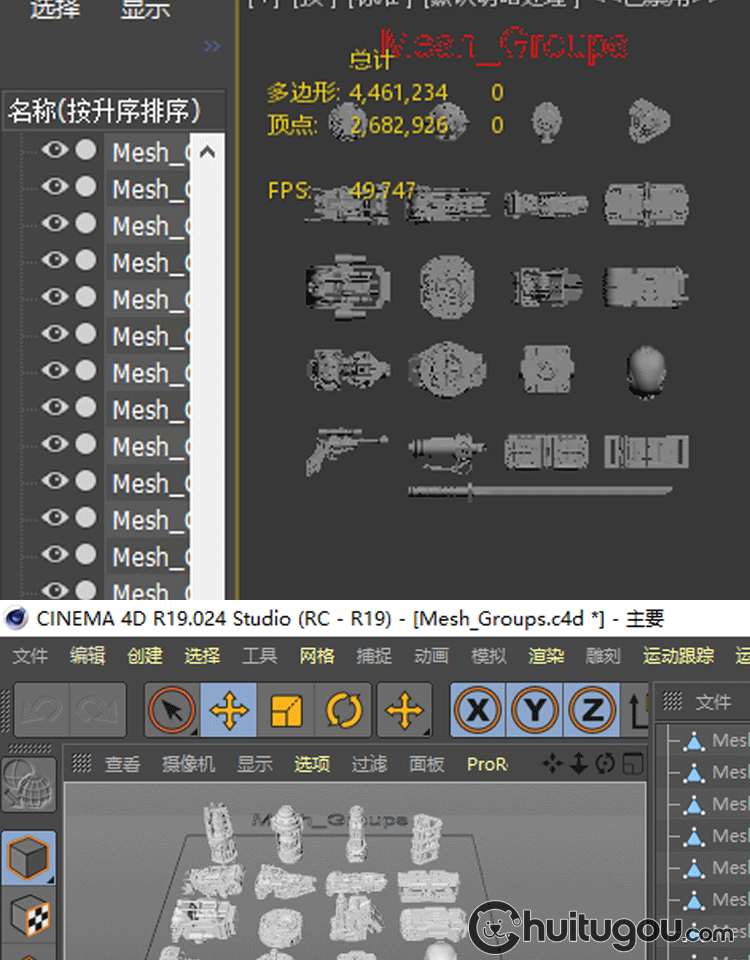Image resolution: width=750 pixels, height=960 pixels.
Task: Toggle the Y axis lock
Action: coord(534,710)
